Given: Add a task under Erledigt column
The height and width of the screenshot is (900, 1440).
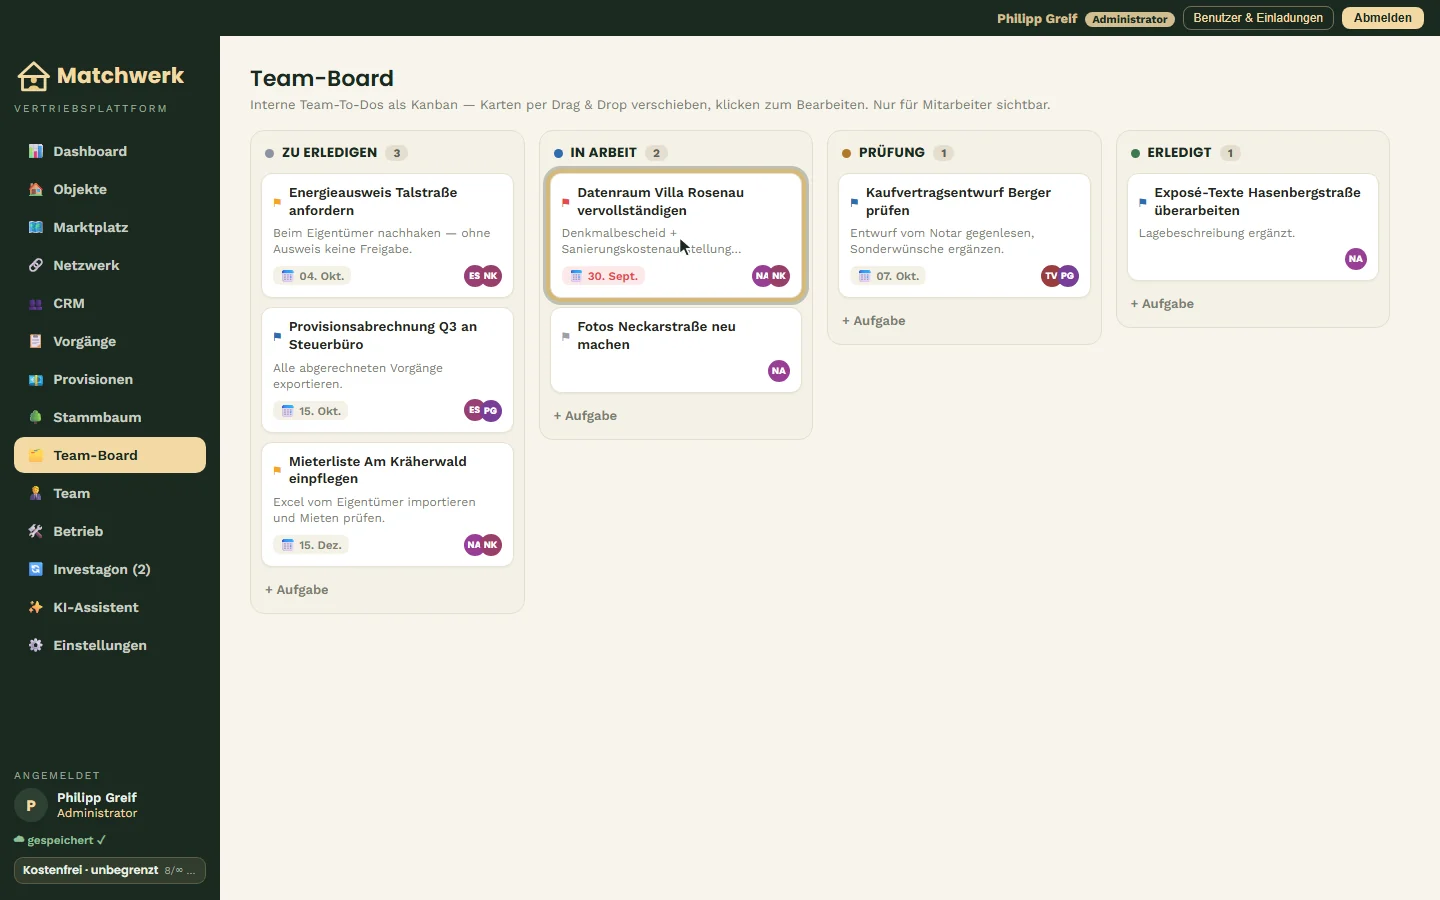Looking at the screenshot, I should click(1162, 304).
